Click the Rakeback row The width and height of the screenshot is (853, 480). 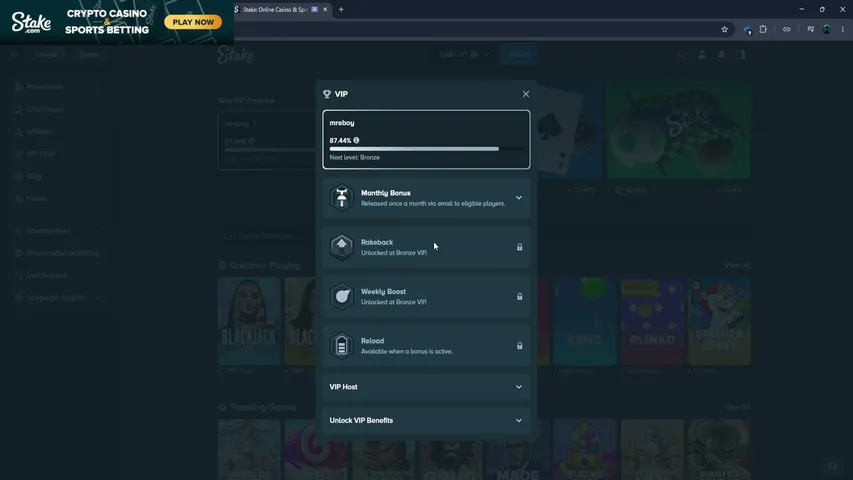(426, 247)
